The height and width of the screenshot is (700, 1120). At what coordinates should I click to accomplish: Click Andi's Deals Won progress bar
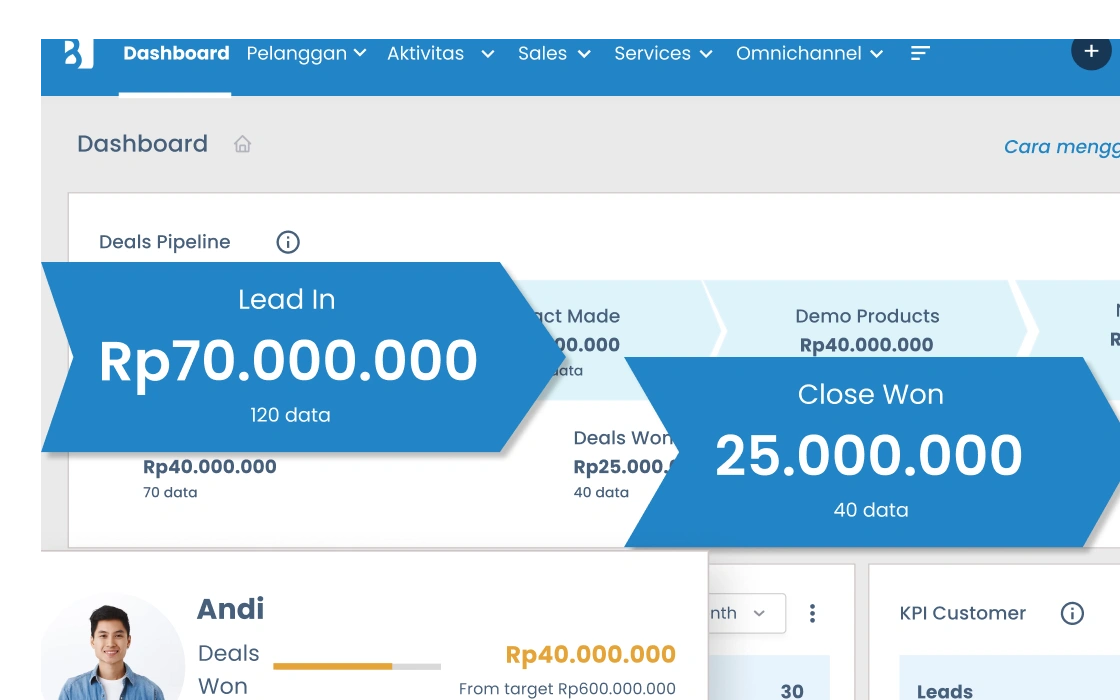coord(356,666)
